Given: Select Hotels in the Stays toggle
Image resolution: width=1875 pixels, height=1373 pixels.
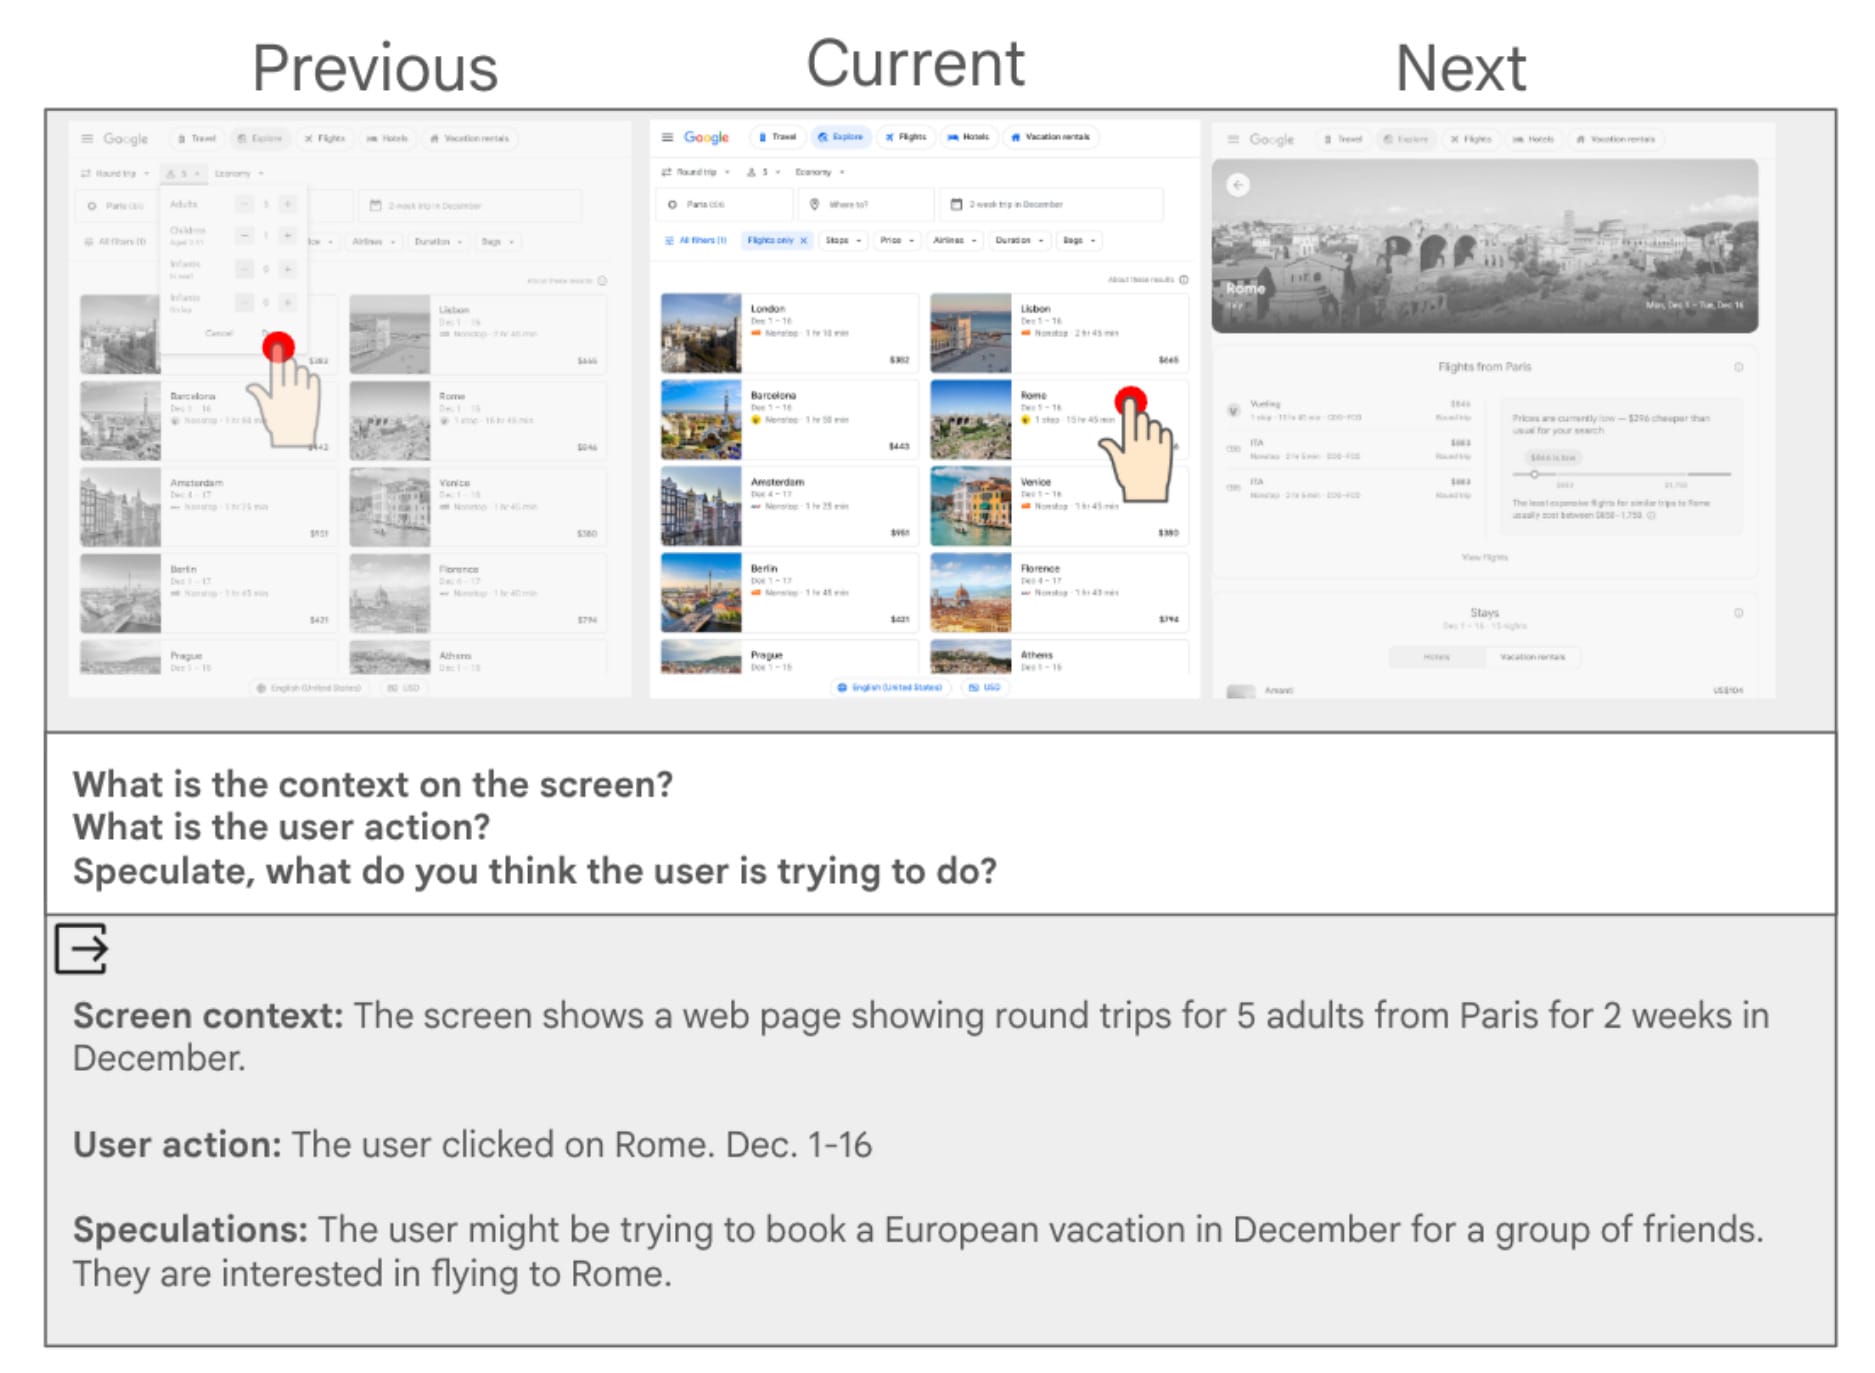Looking at the screenshot, I should tap(1435, 657).
